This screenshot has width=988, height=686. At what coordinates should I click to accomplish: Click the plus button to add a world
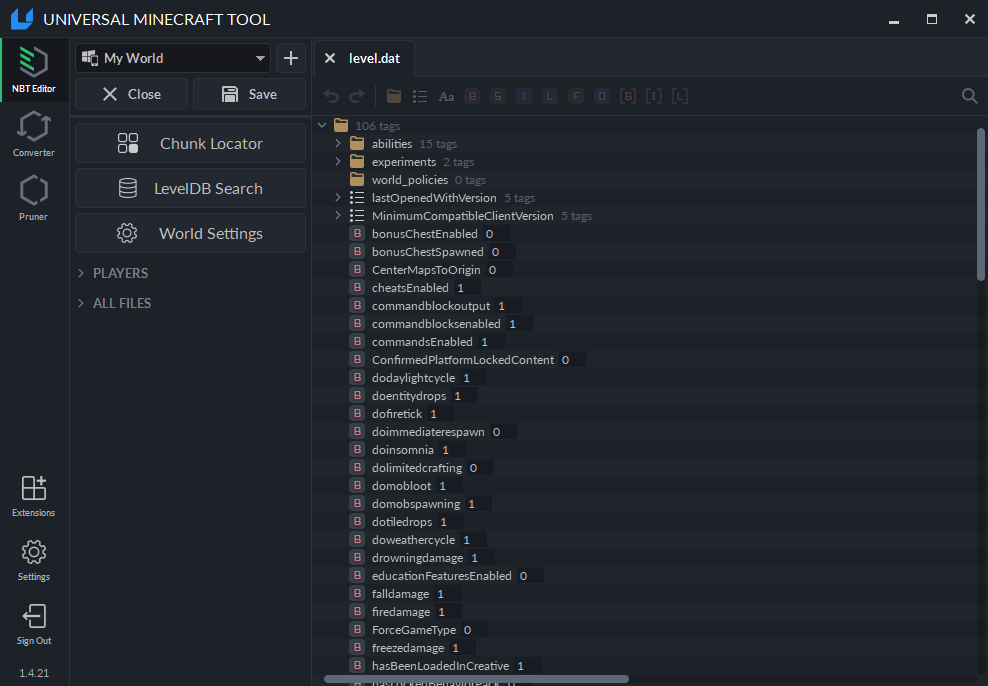coord(290,59)
